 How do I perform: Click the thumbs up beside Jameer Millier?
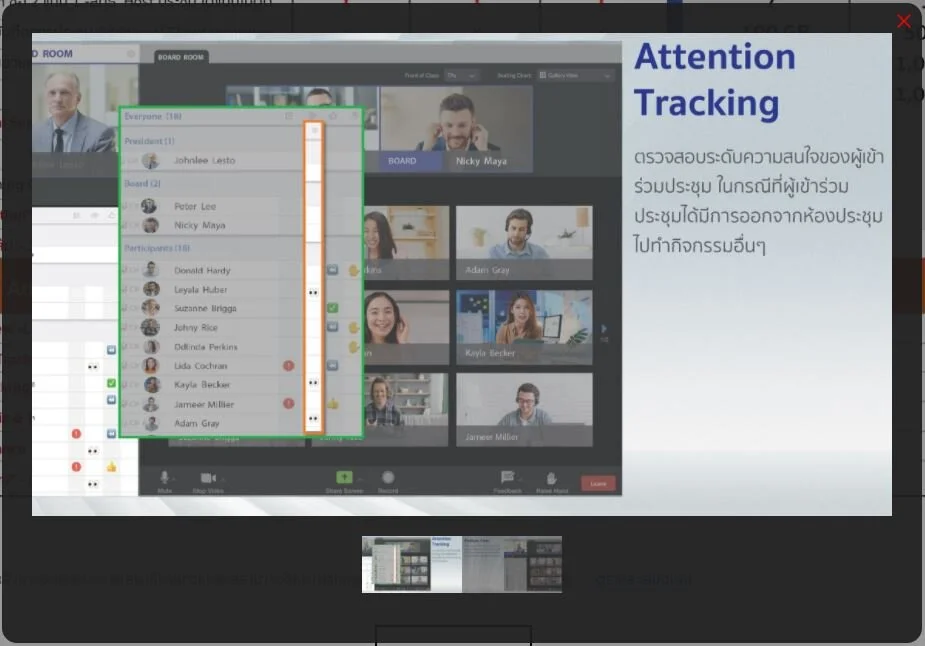333,404
